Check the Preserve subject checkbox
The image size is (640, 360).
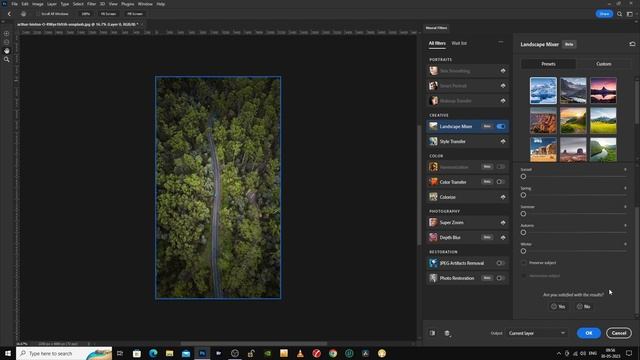point(524,263)
